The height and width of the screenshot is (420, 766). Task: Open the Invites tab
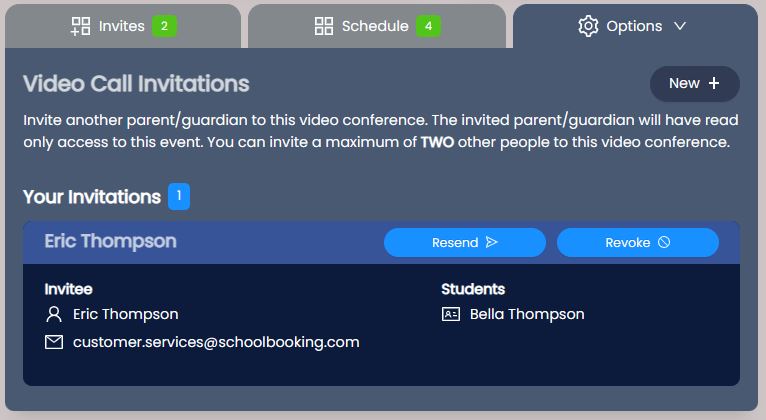click(123, 26)
